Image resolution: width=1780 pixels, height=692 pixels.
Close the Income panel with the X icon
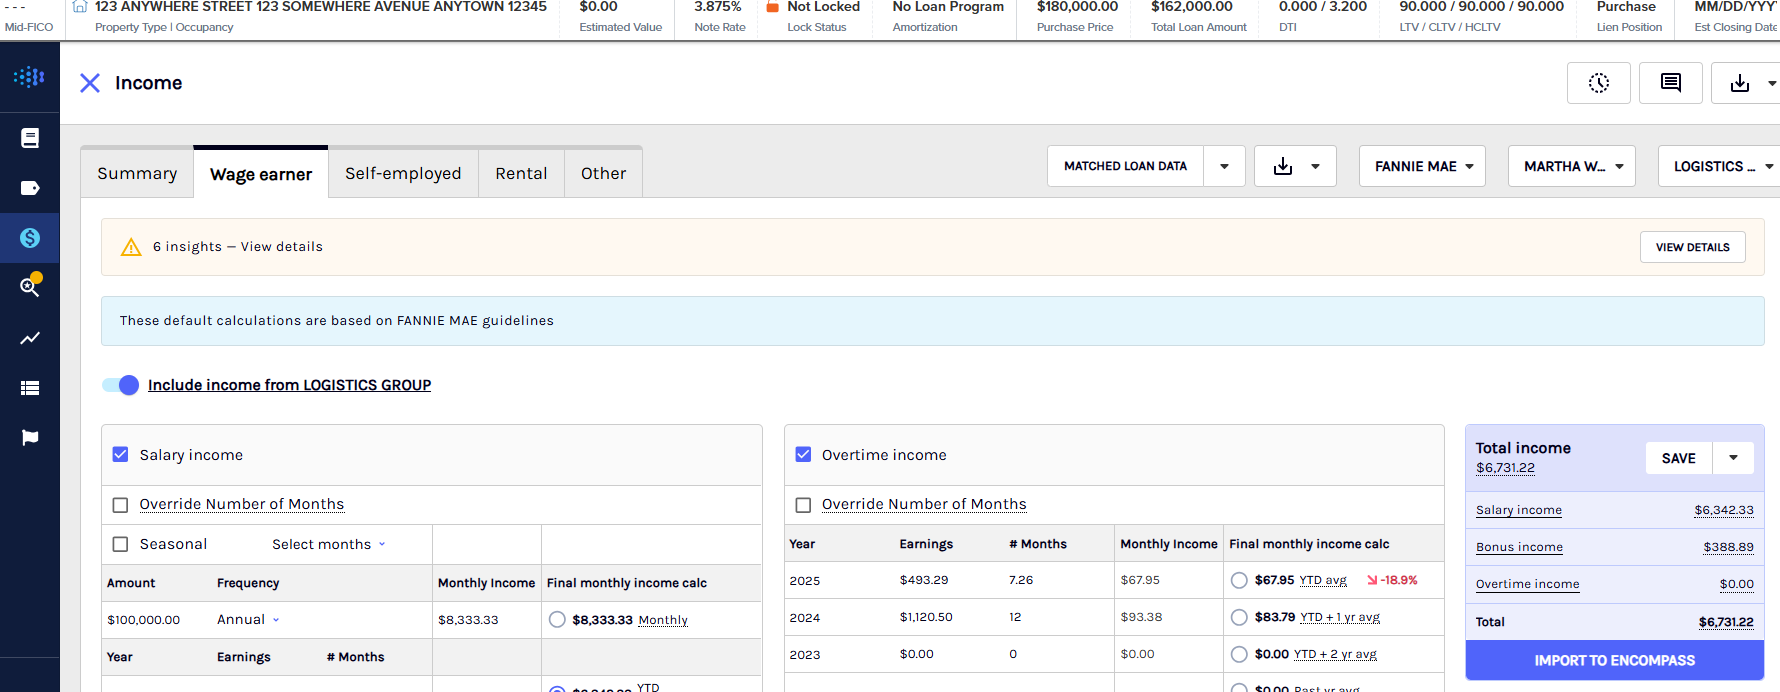click(90, 83)
